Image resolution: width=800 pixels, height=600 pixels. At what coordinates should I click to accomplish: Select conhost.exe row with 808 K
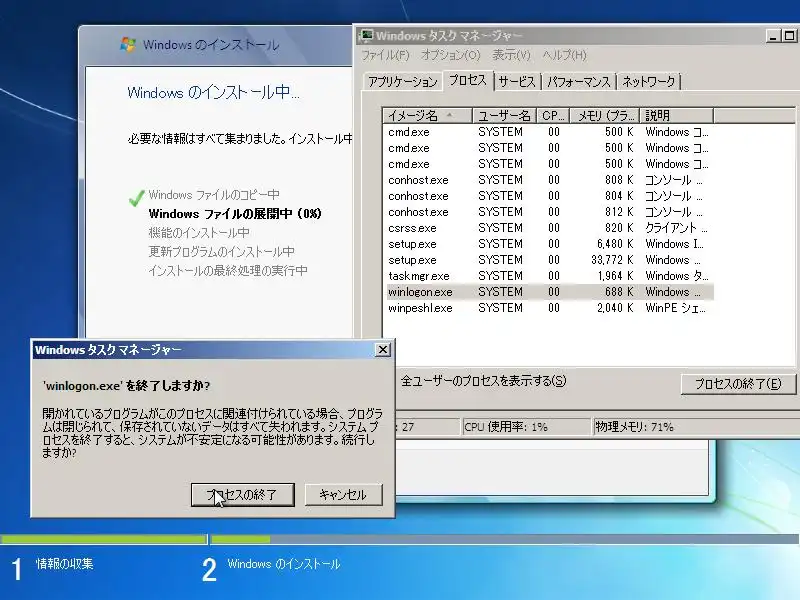[x=548, y=180]
